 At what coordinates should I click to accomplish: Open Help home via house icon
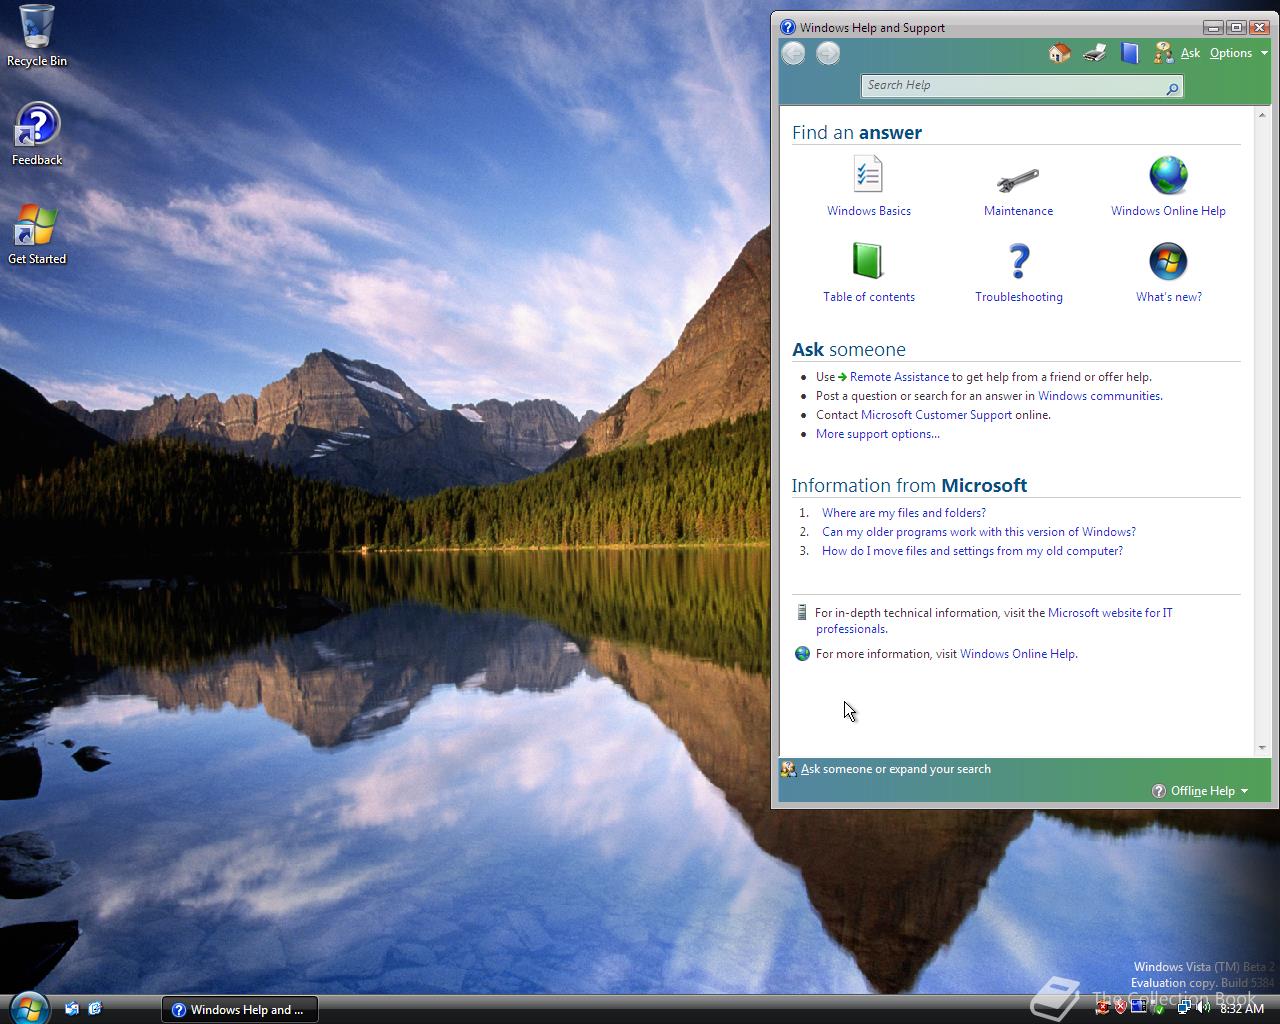(1059, 53)
